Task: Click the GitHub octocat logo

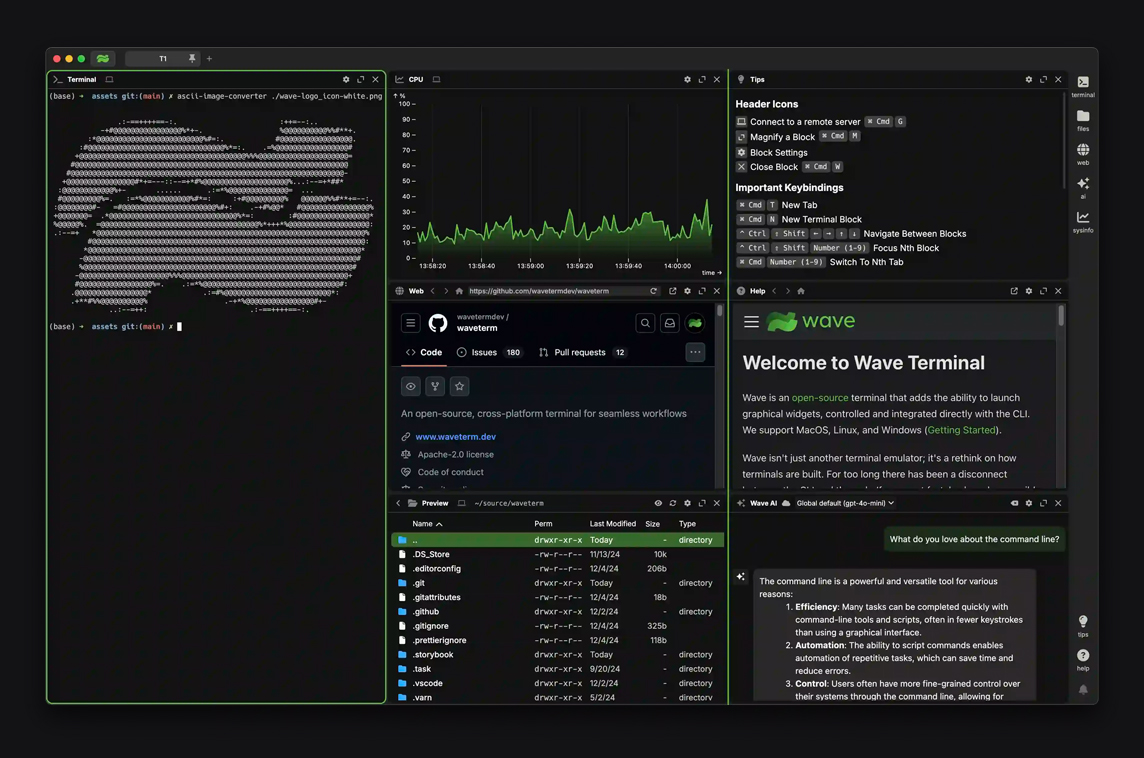Action: pos(438,322)
